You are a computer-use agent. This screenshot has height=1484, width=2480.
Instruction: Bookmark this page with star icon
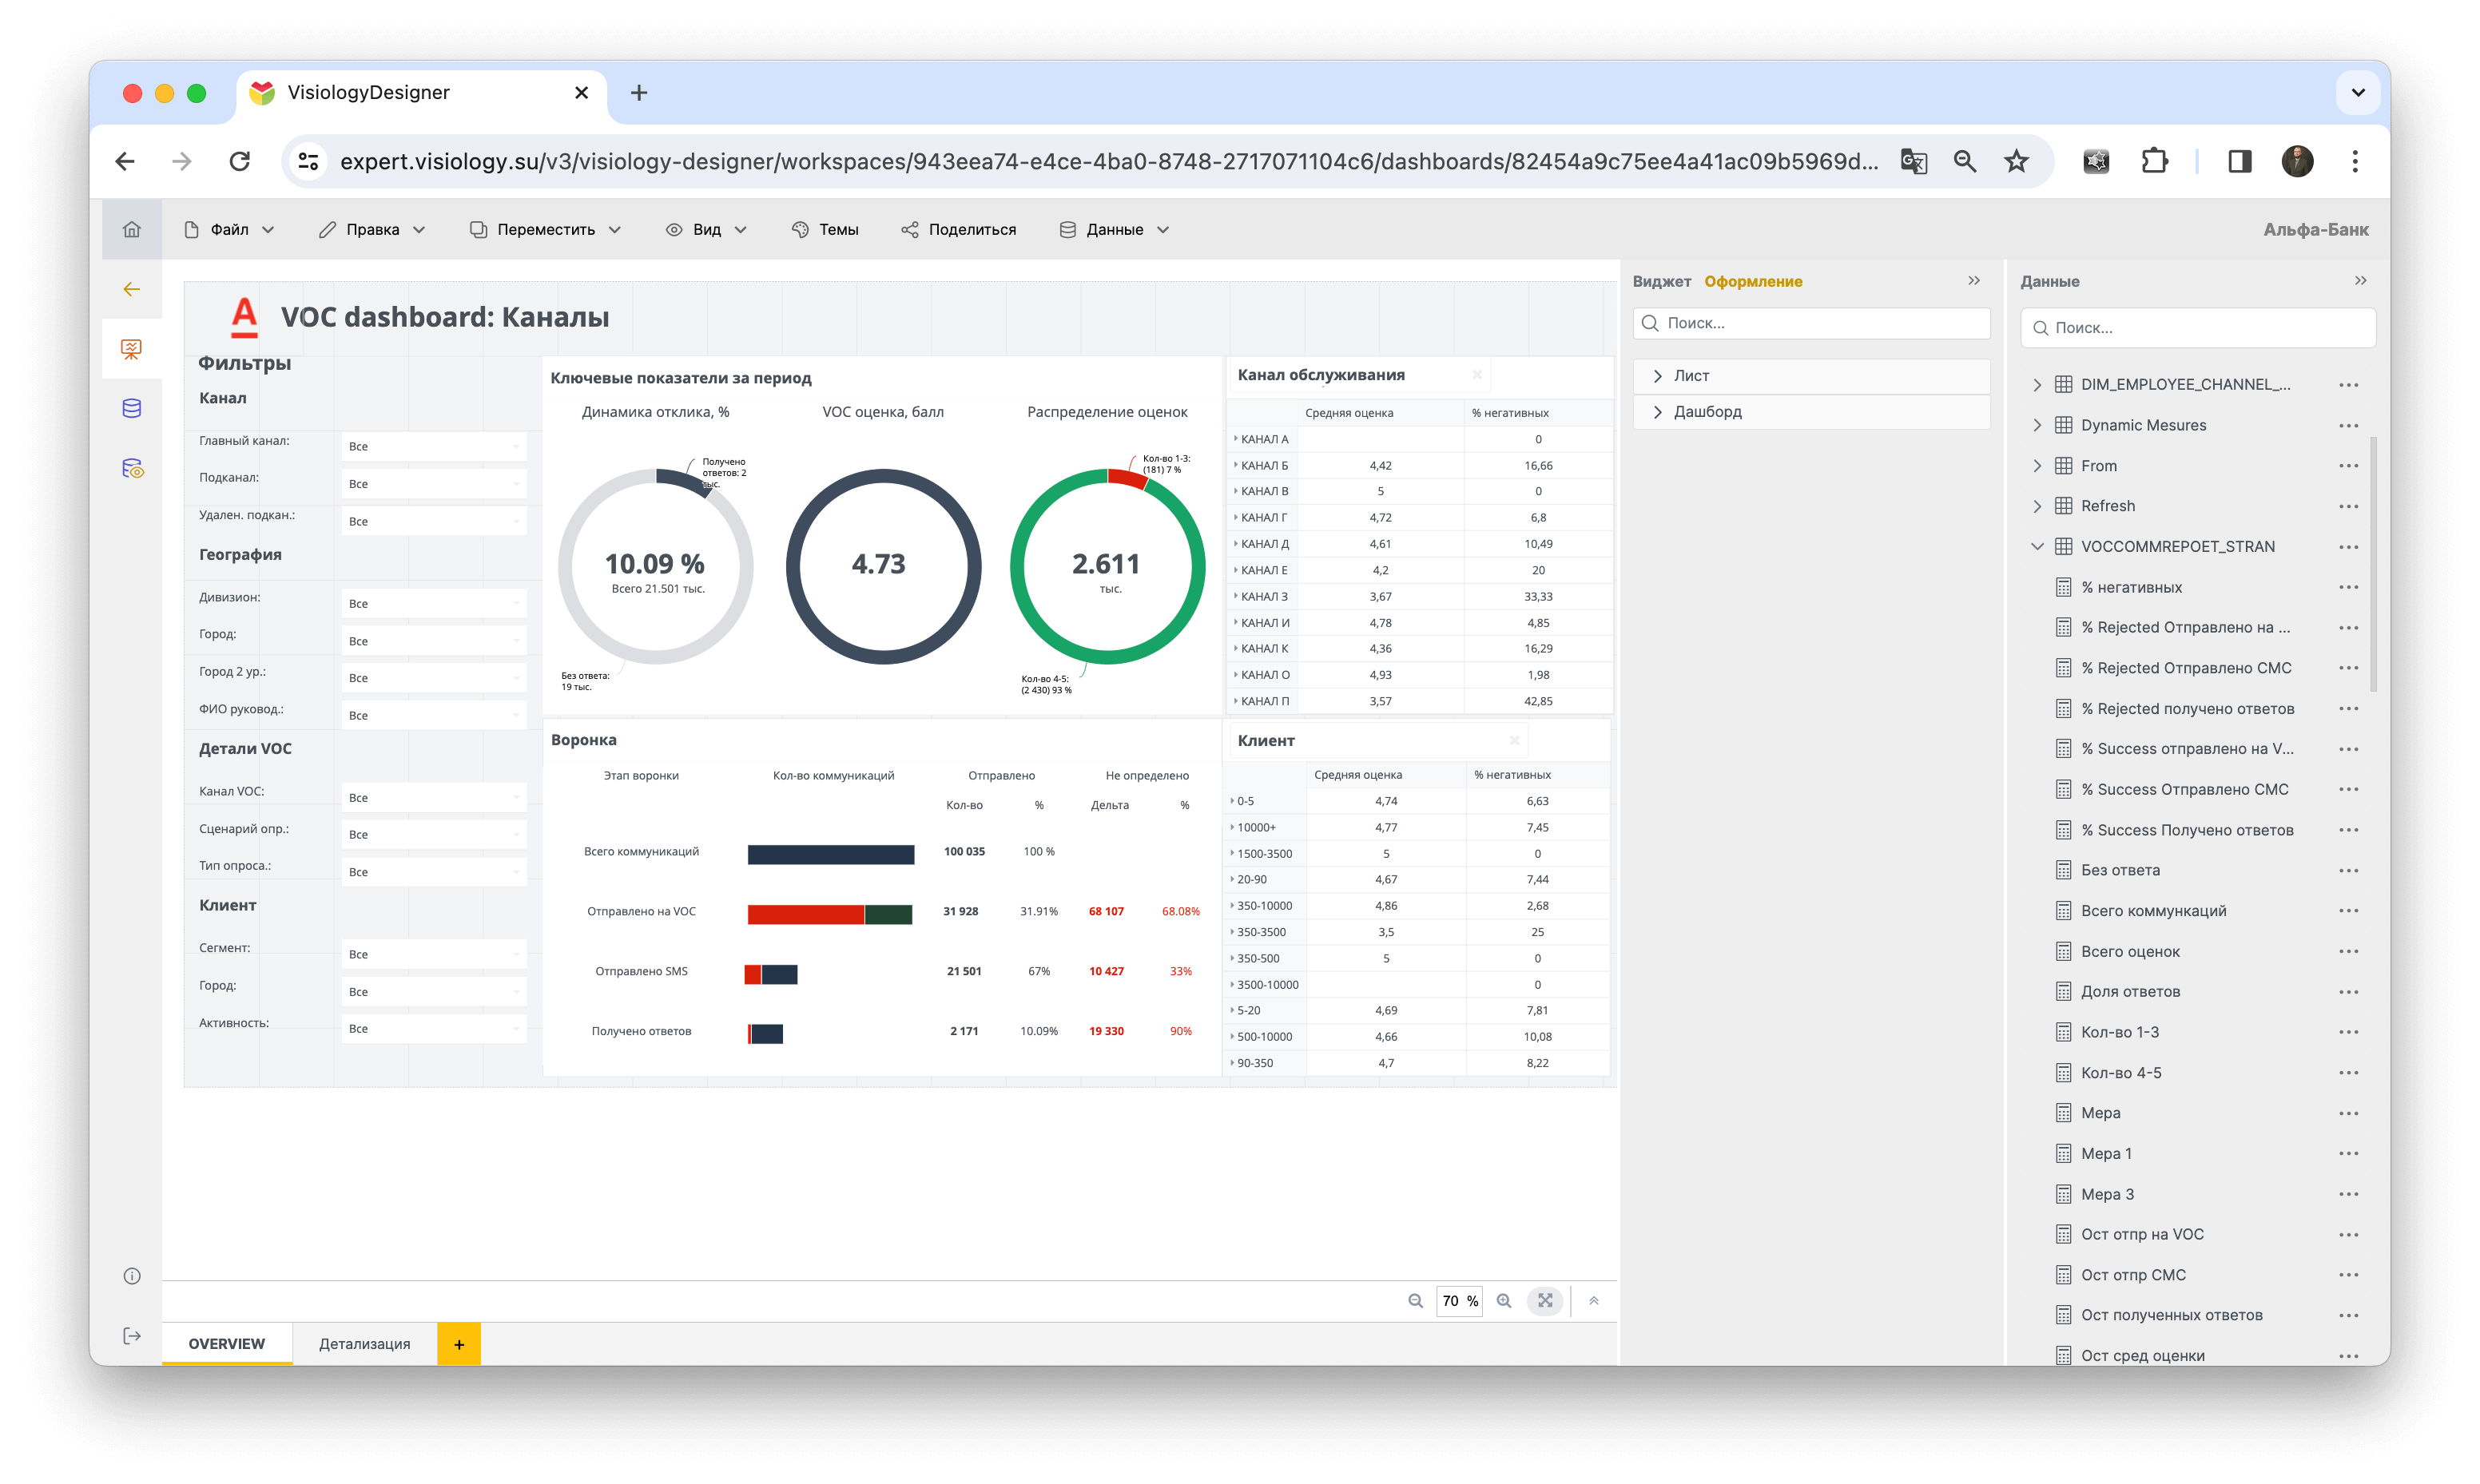pyautogui.click(x=2016, y=161)
